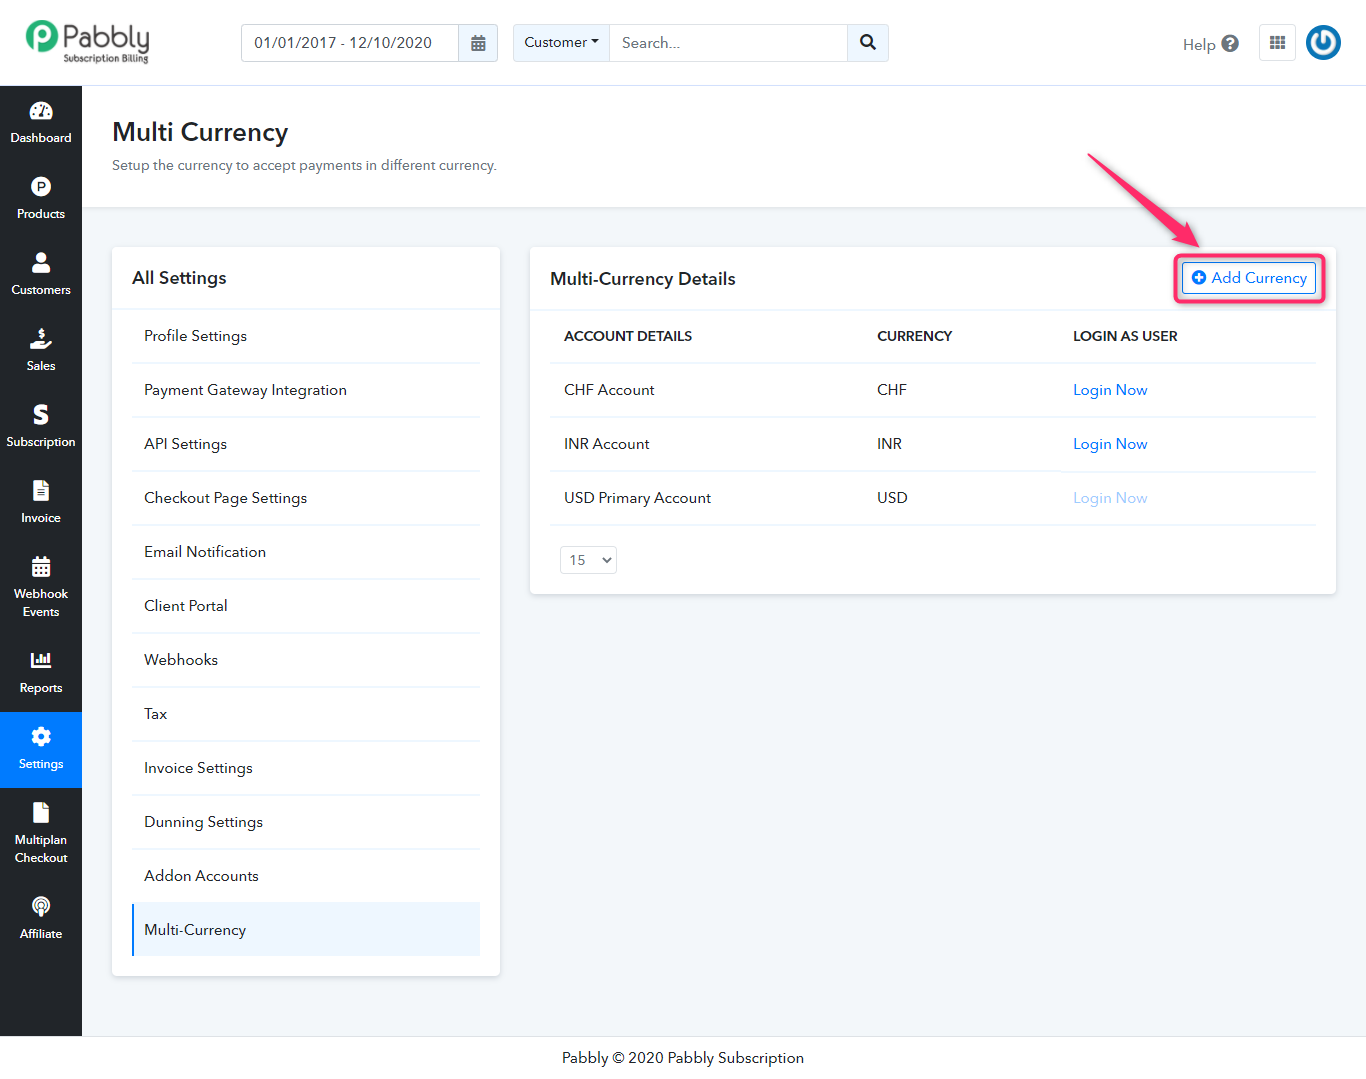The image size is (1366, 1079).
Task: Open Customers section in sidebar
Action: point(41,275)
